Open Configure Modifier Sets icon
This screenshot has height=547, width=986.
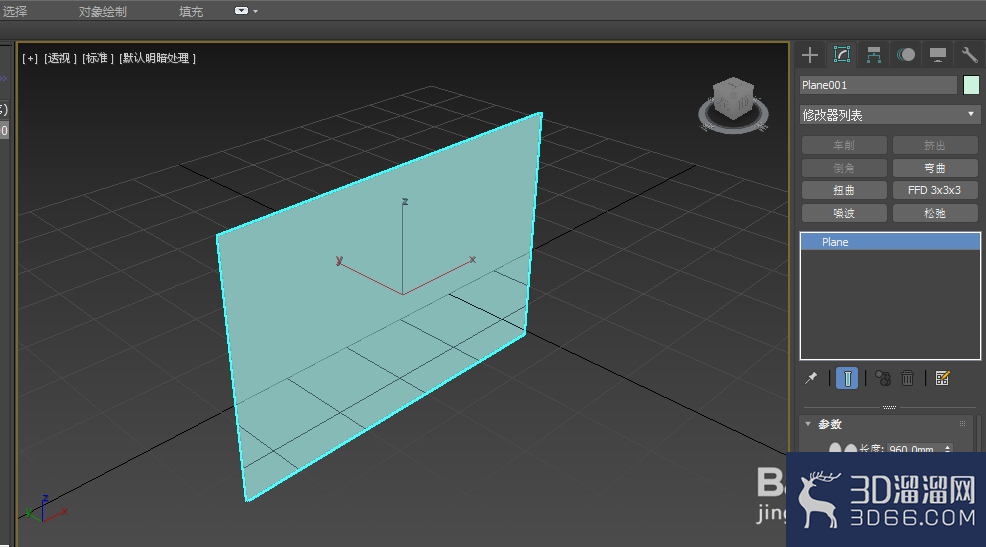coord(942,378)
